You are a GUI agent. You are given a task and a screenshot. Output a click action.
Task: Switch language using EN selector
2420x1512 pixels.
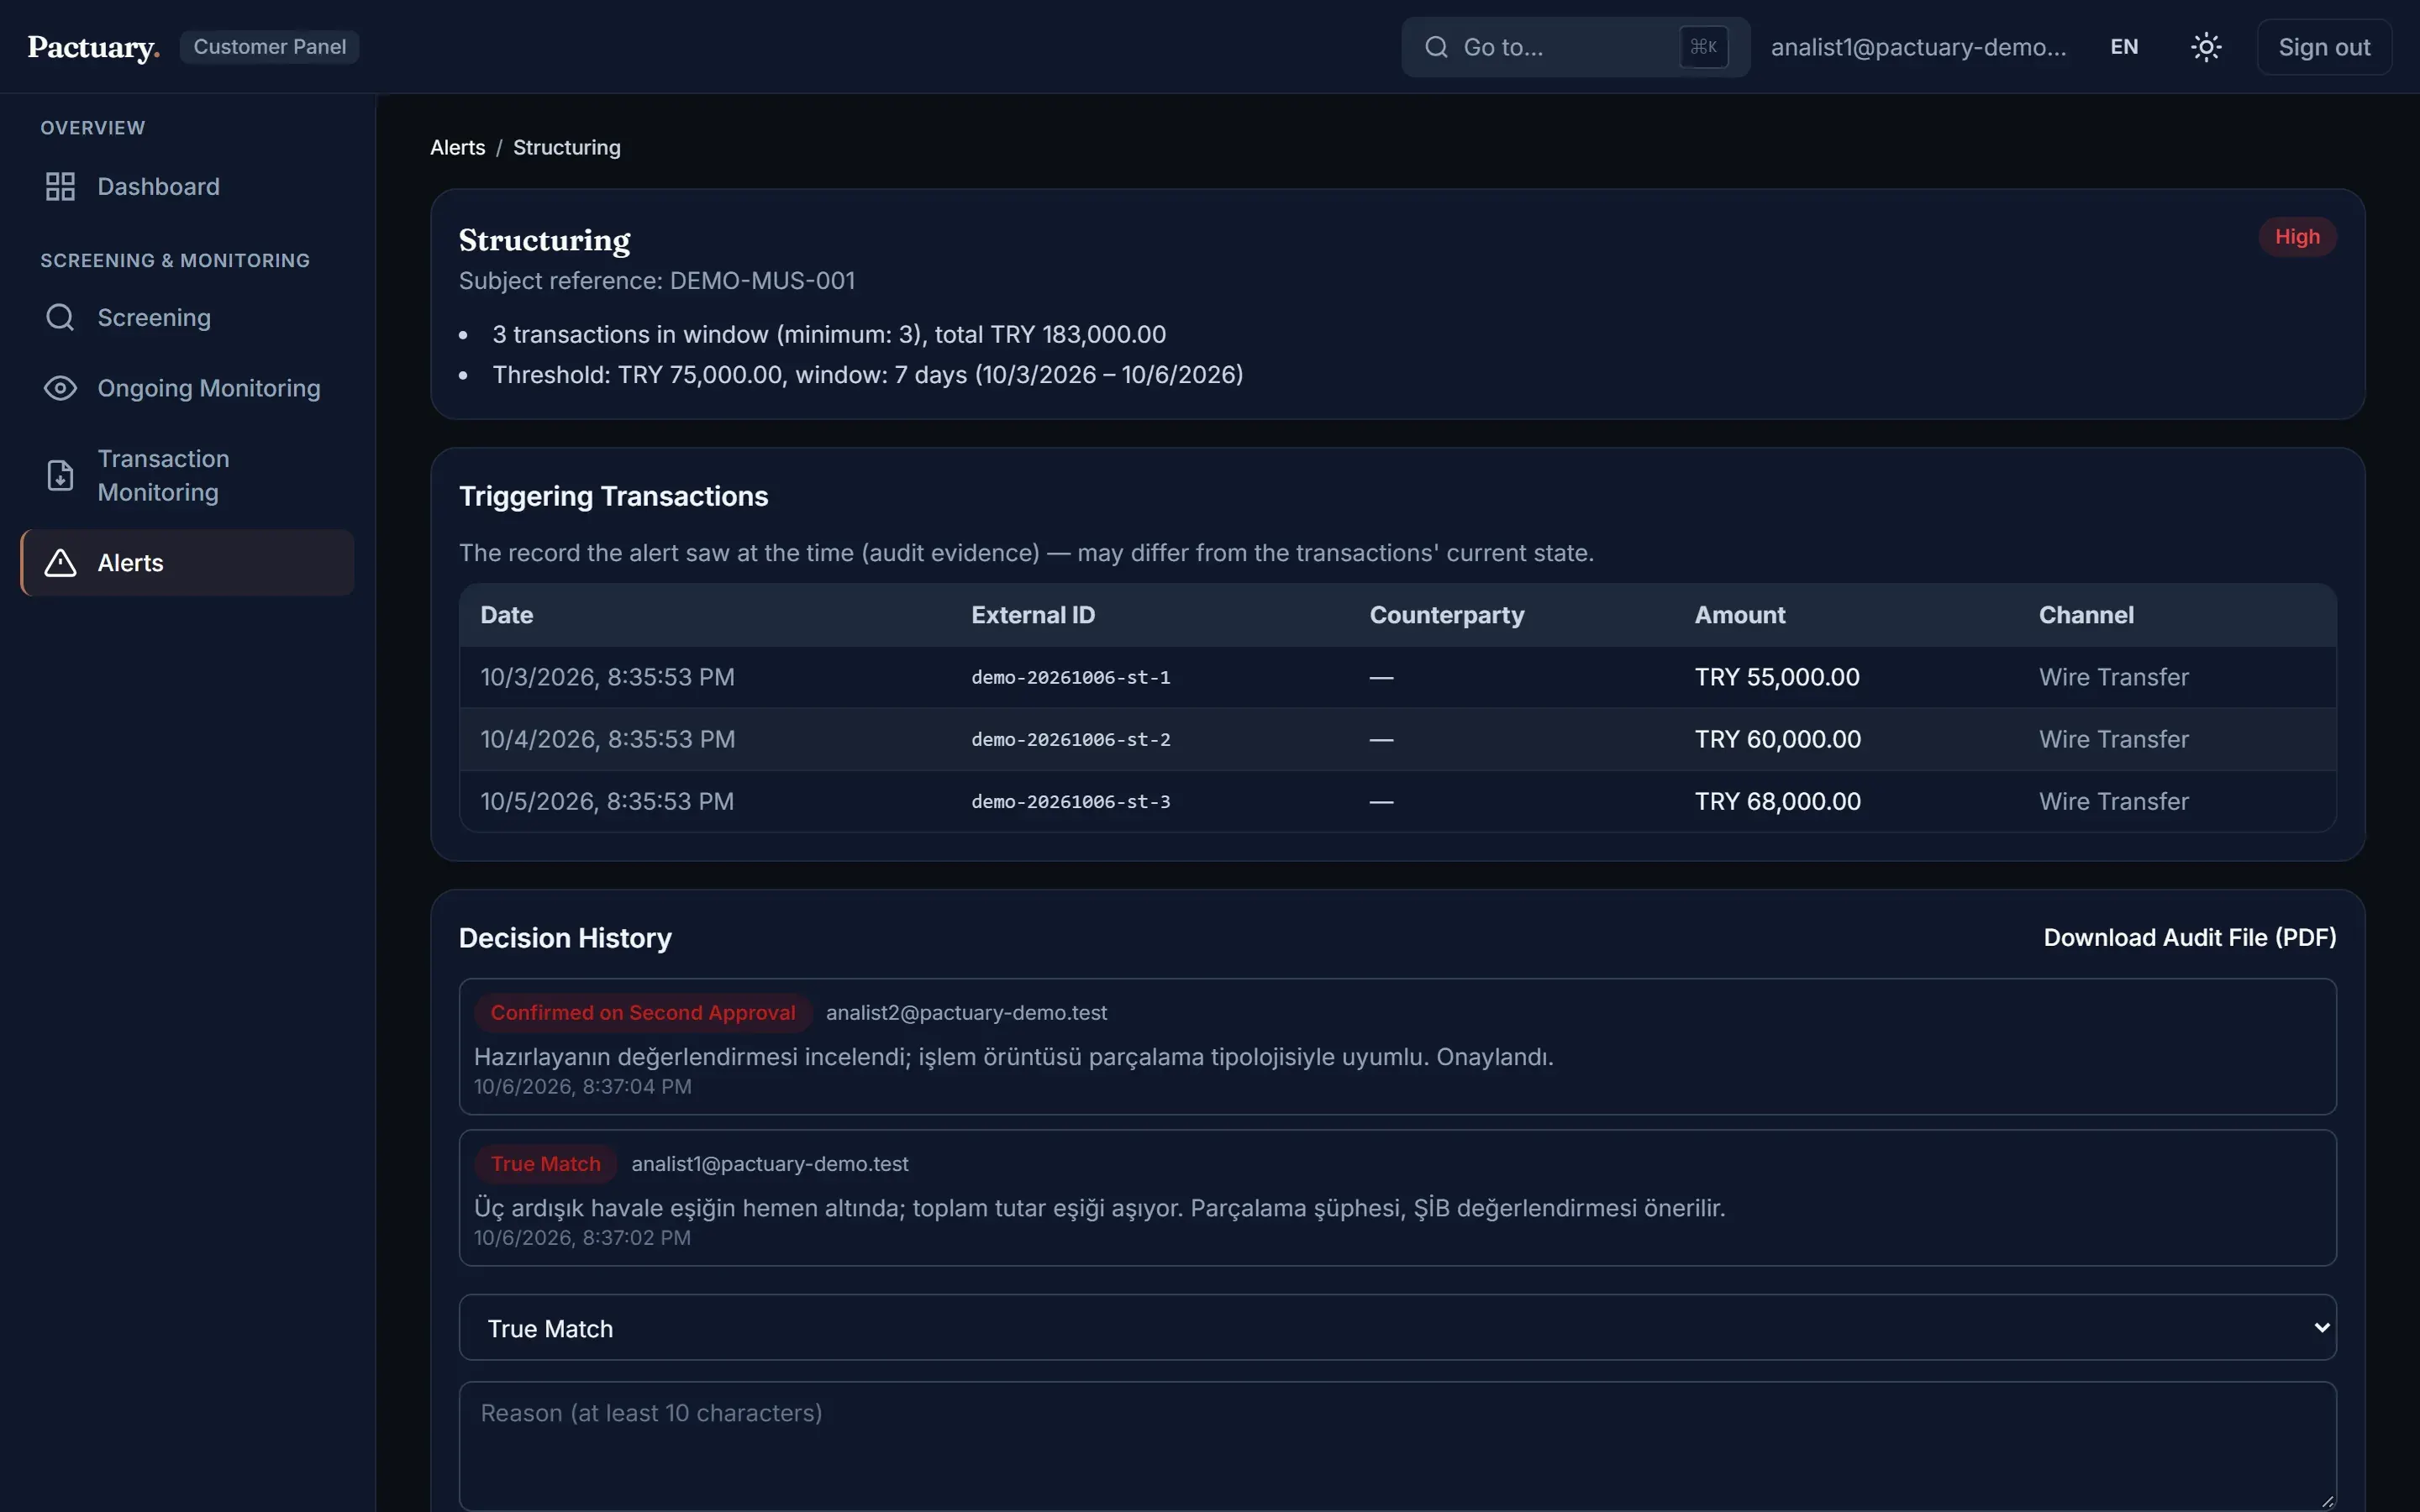click(x=2124, y=47)
